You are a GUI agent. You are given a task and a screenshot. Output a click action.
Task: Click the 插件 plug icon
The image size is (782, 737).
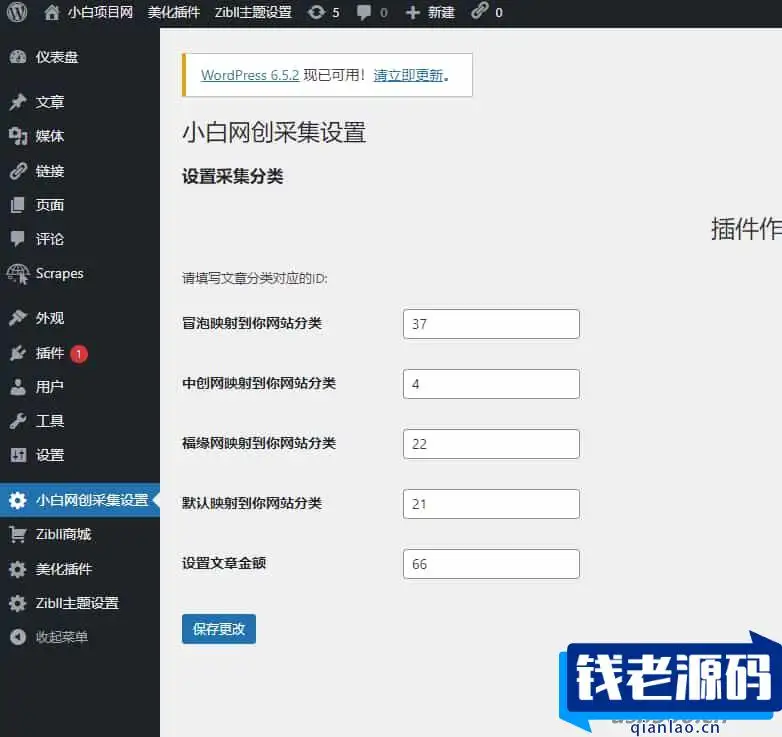click(x=18, y=353)
